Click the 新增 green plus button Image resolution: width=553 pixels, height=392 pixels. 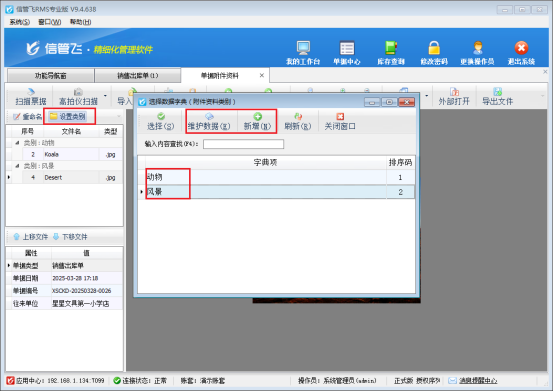tap(257, 121)
